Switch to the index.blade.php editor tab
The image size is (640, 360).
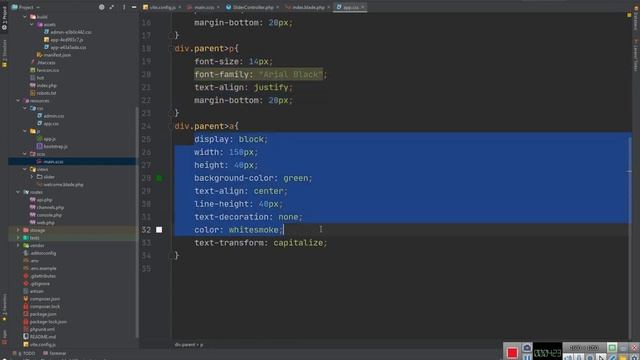click(308, 7)
